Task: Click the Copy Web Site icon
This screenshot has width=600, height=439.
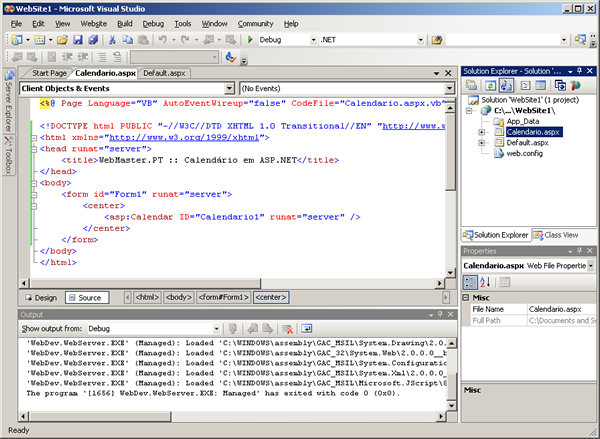Action: 560,85
